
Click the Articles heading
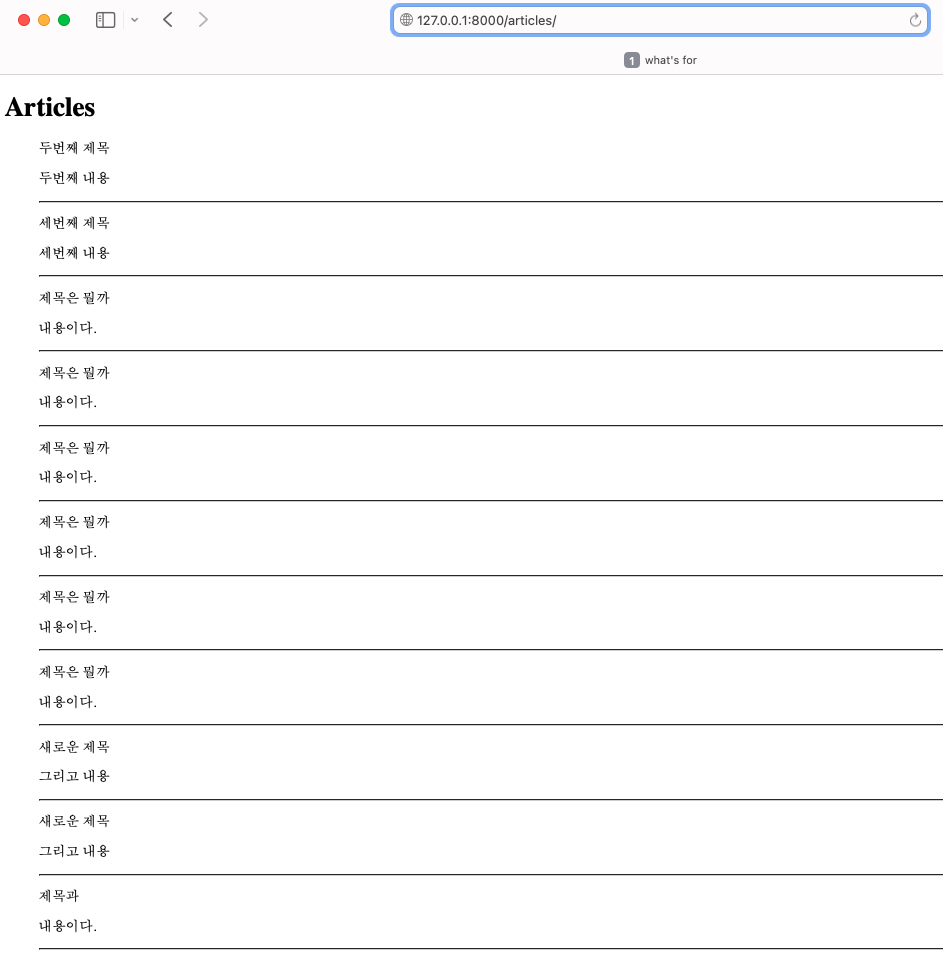click(50, 107)
